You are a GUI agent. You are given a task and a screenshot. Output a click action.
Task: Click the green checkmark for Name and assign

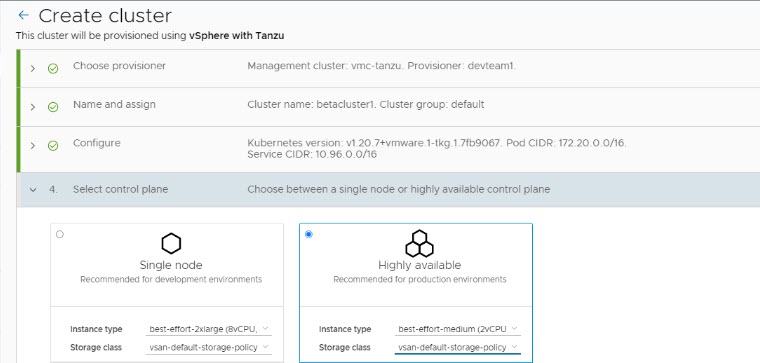coord(53,107)
